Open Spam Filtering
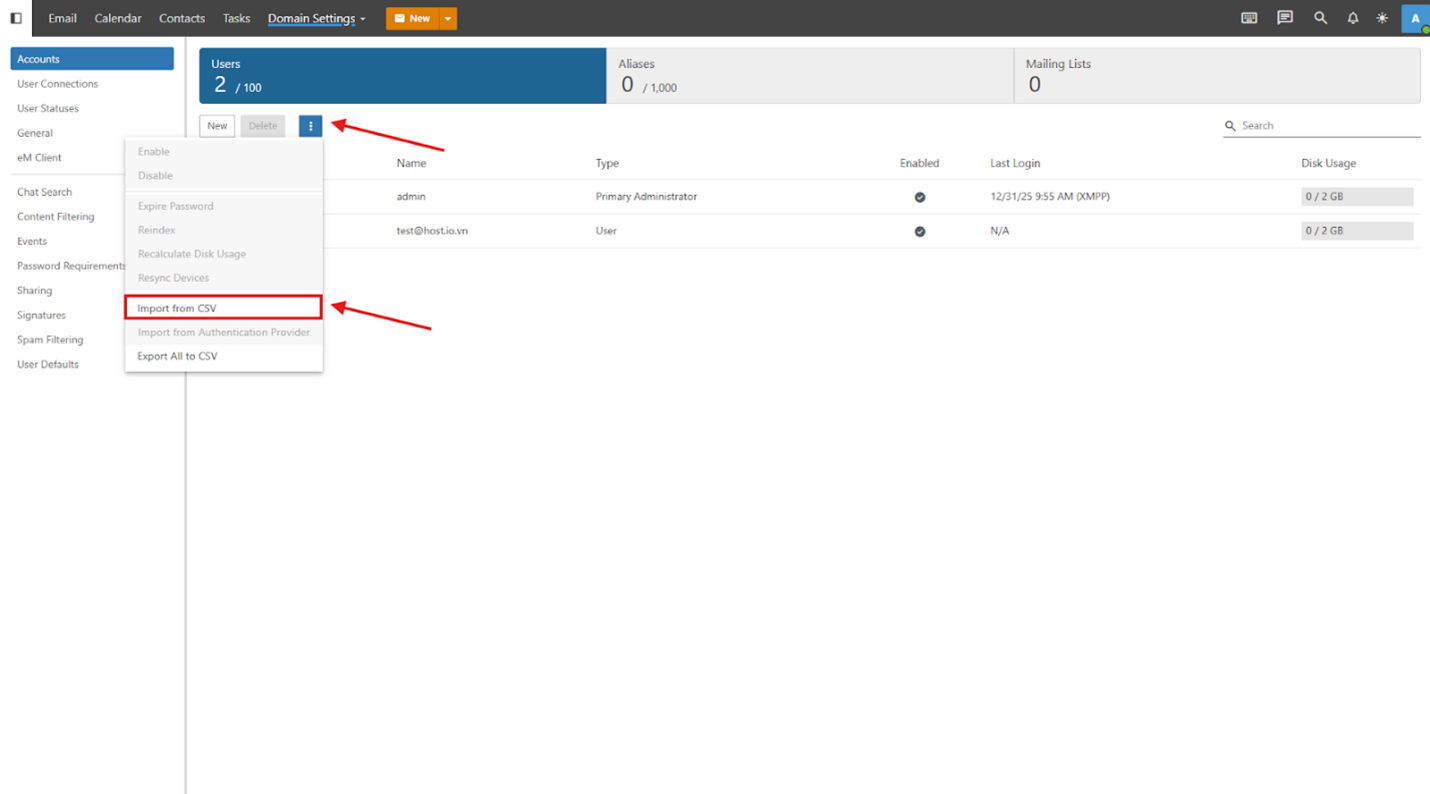 pos(50,340)
